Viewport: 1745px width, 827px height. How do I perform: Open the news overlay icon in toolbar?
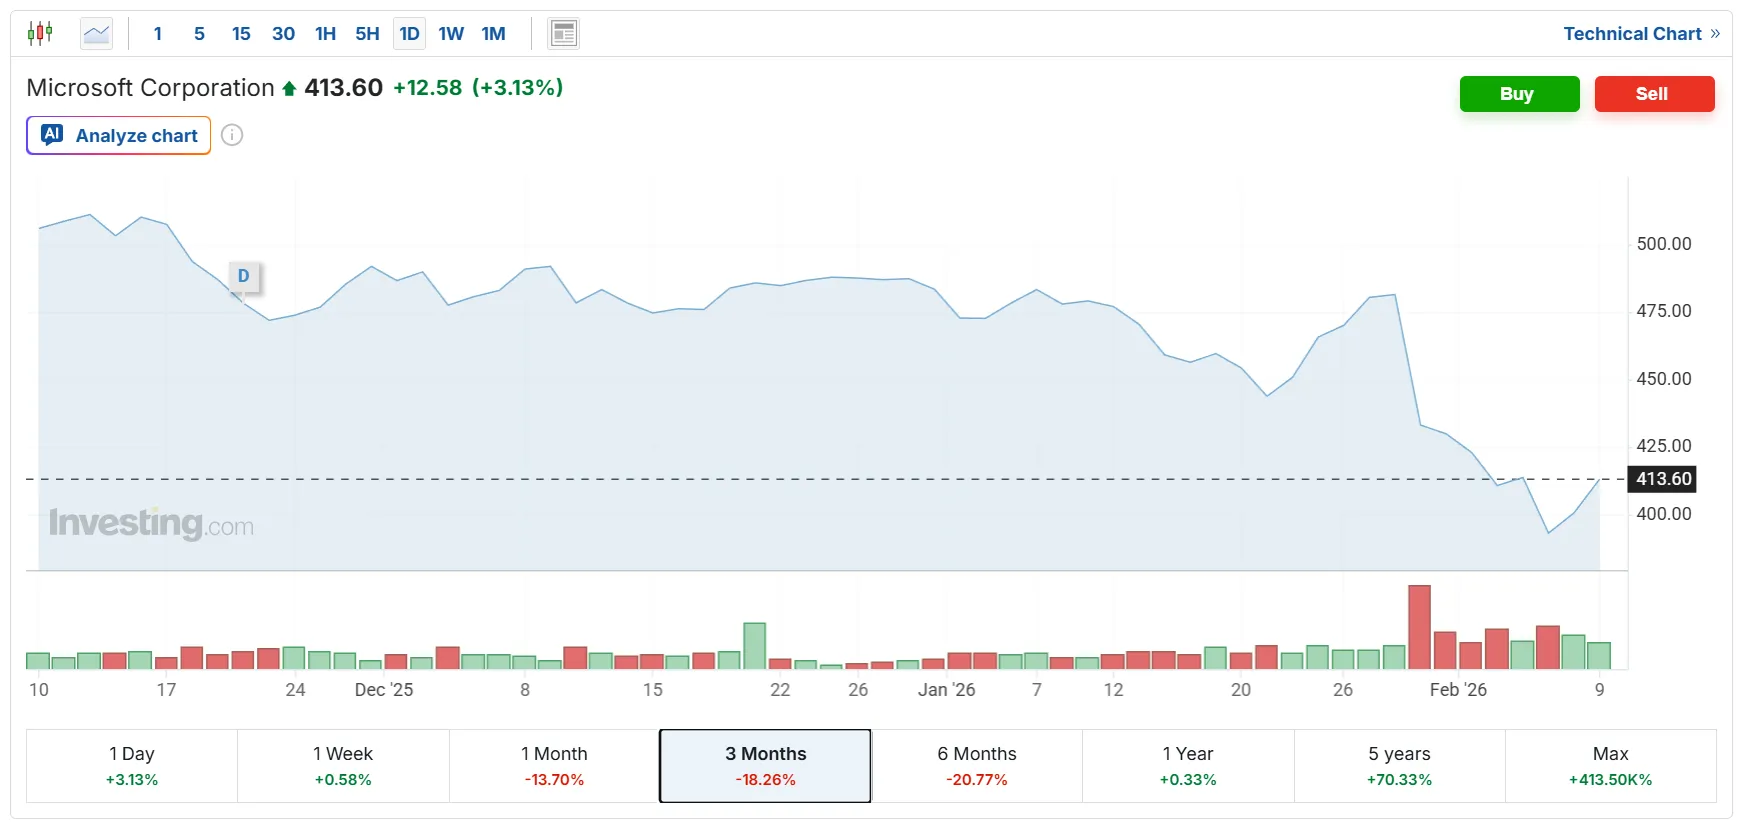click(x=564, y=34)
